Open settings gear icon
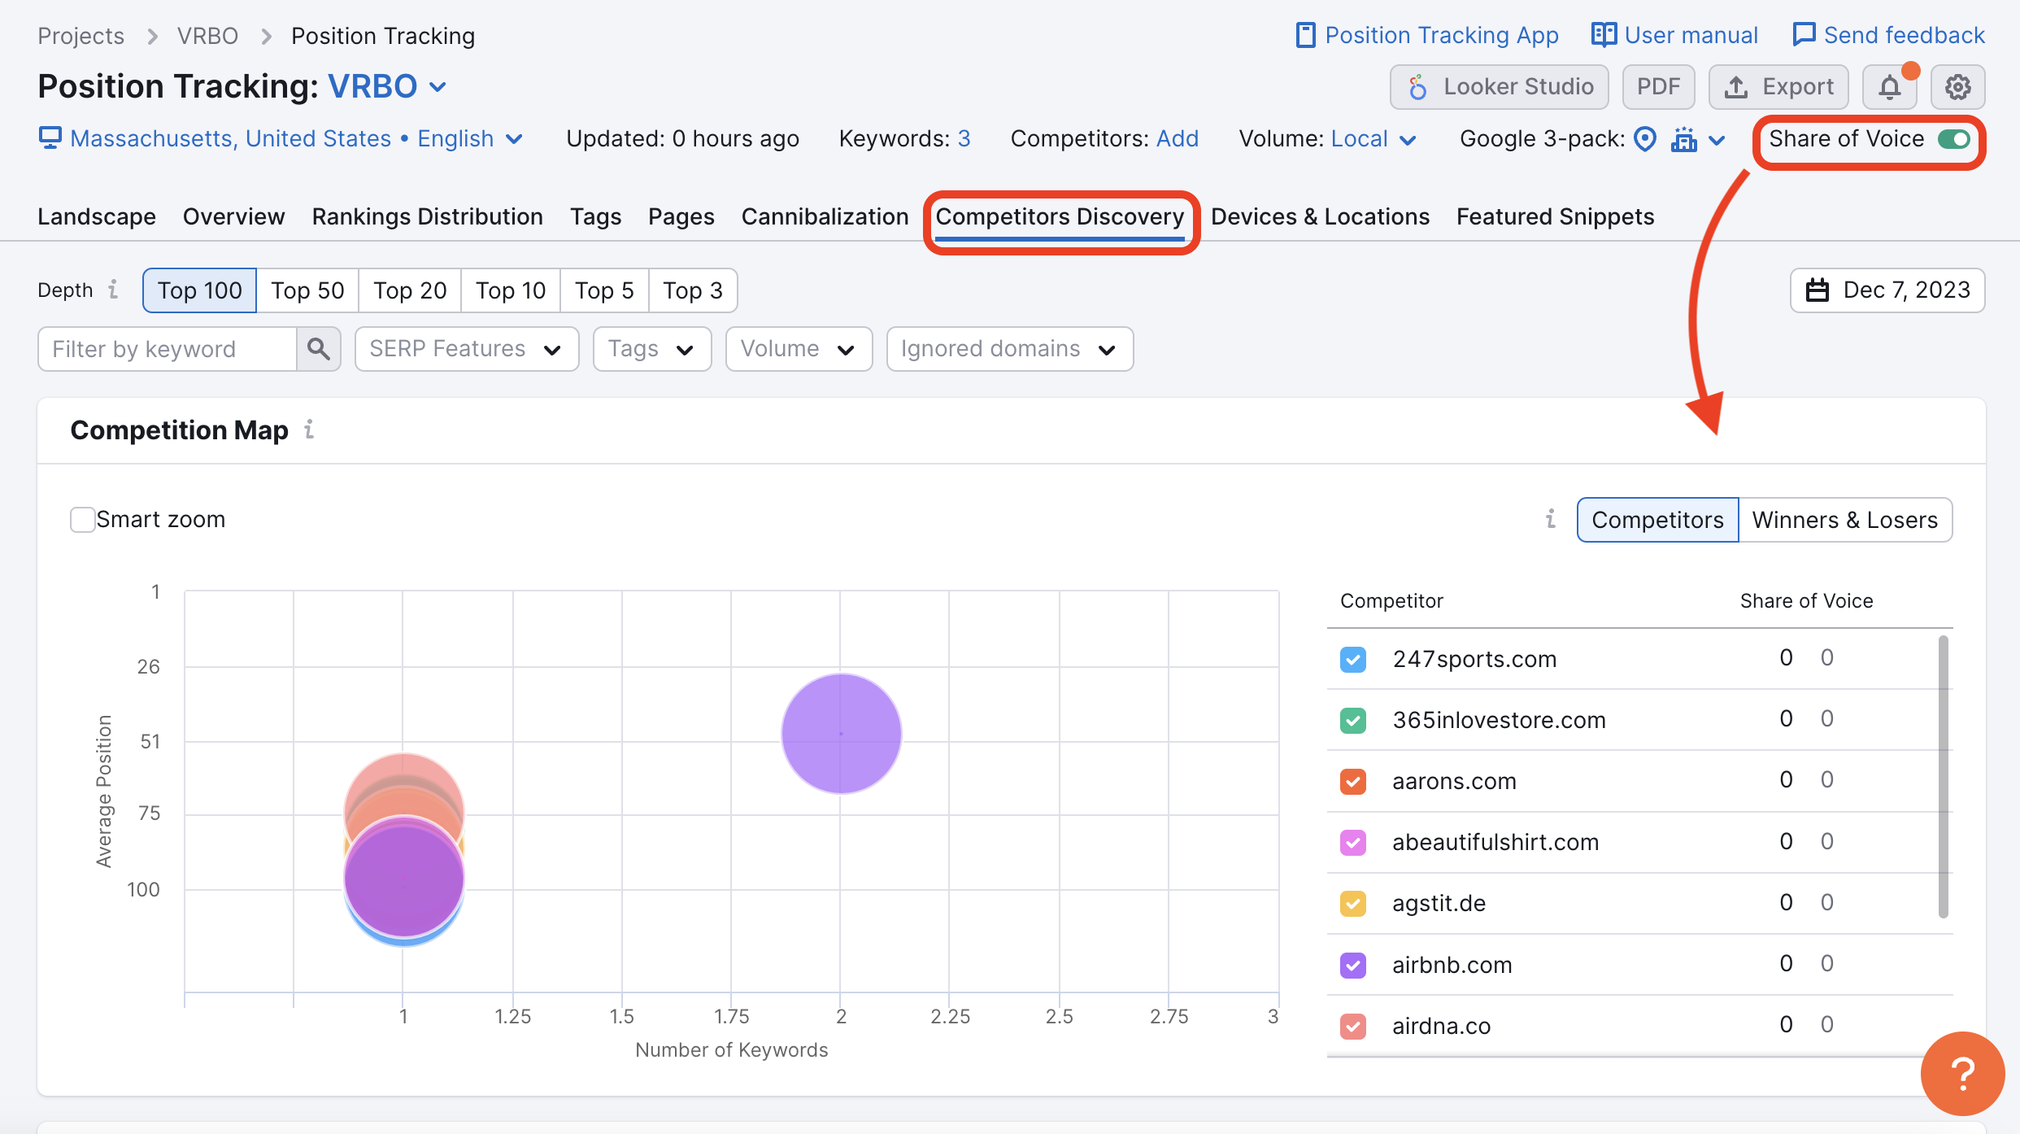 click(x=1957, y=87)
